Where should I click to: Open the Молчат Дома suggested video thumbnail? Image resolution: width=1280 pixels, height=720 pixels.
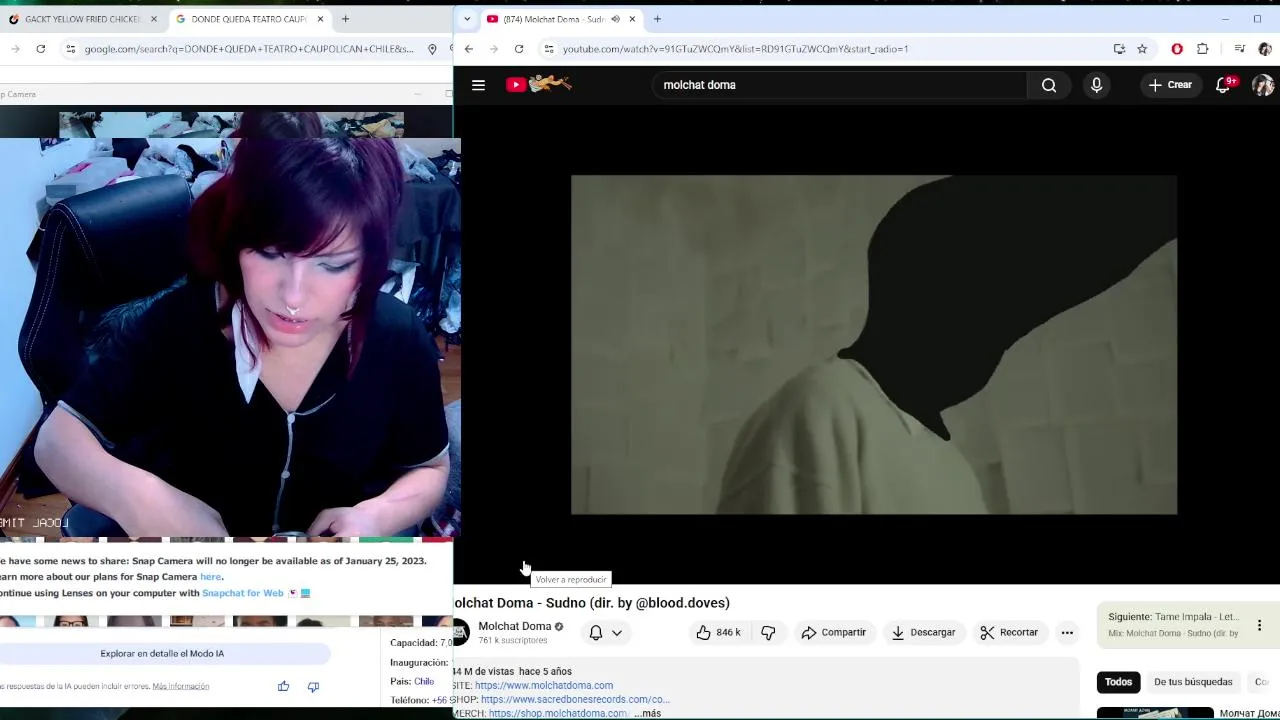tap(1155, 713)
